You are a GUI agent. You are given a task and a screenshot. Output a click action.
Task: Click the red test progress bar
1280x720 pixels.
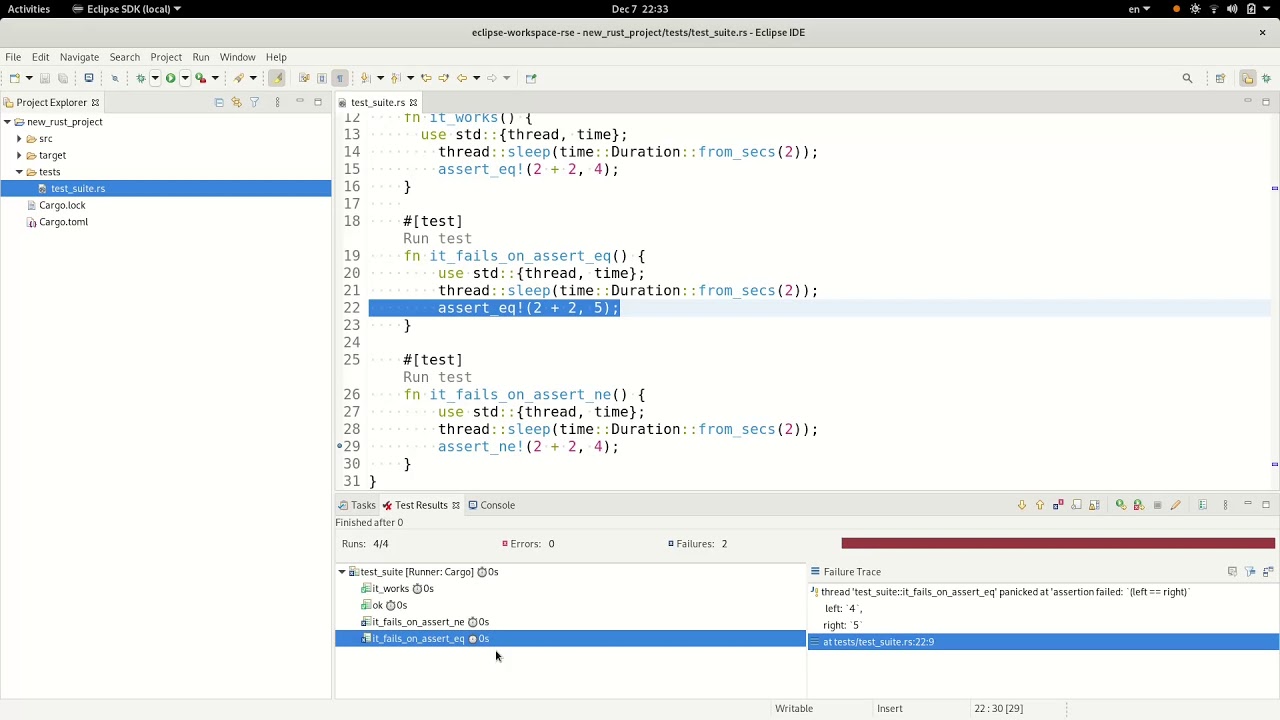coord(1058,544)
